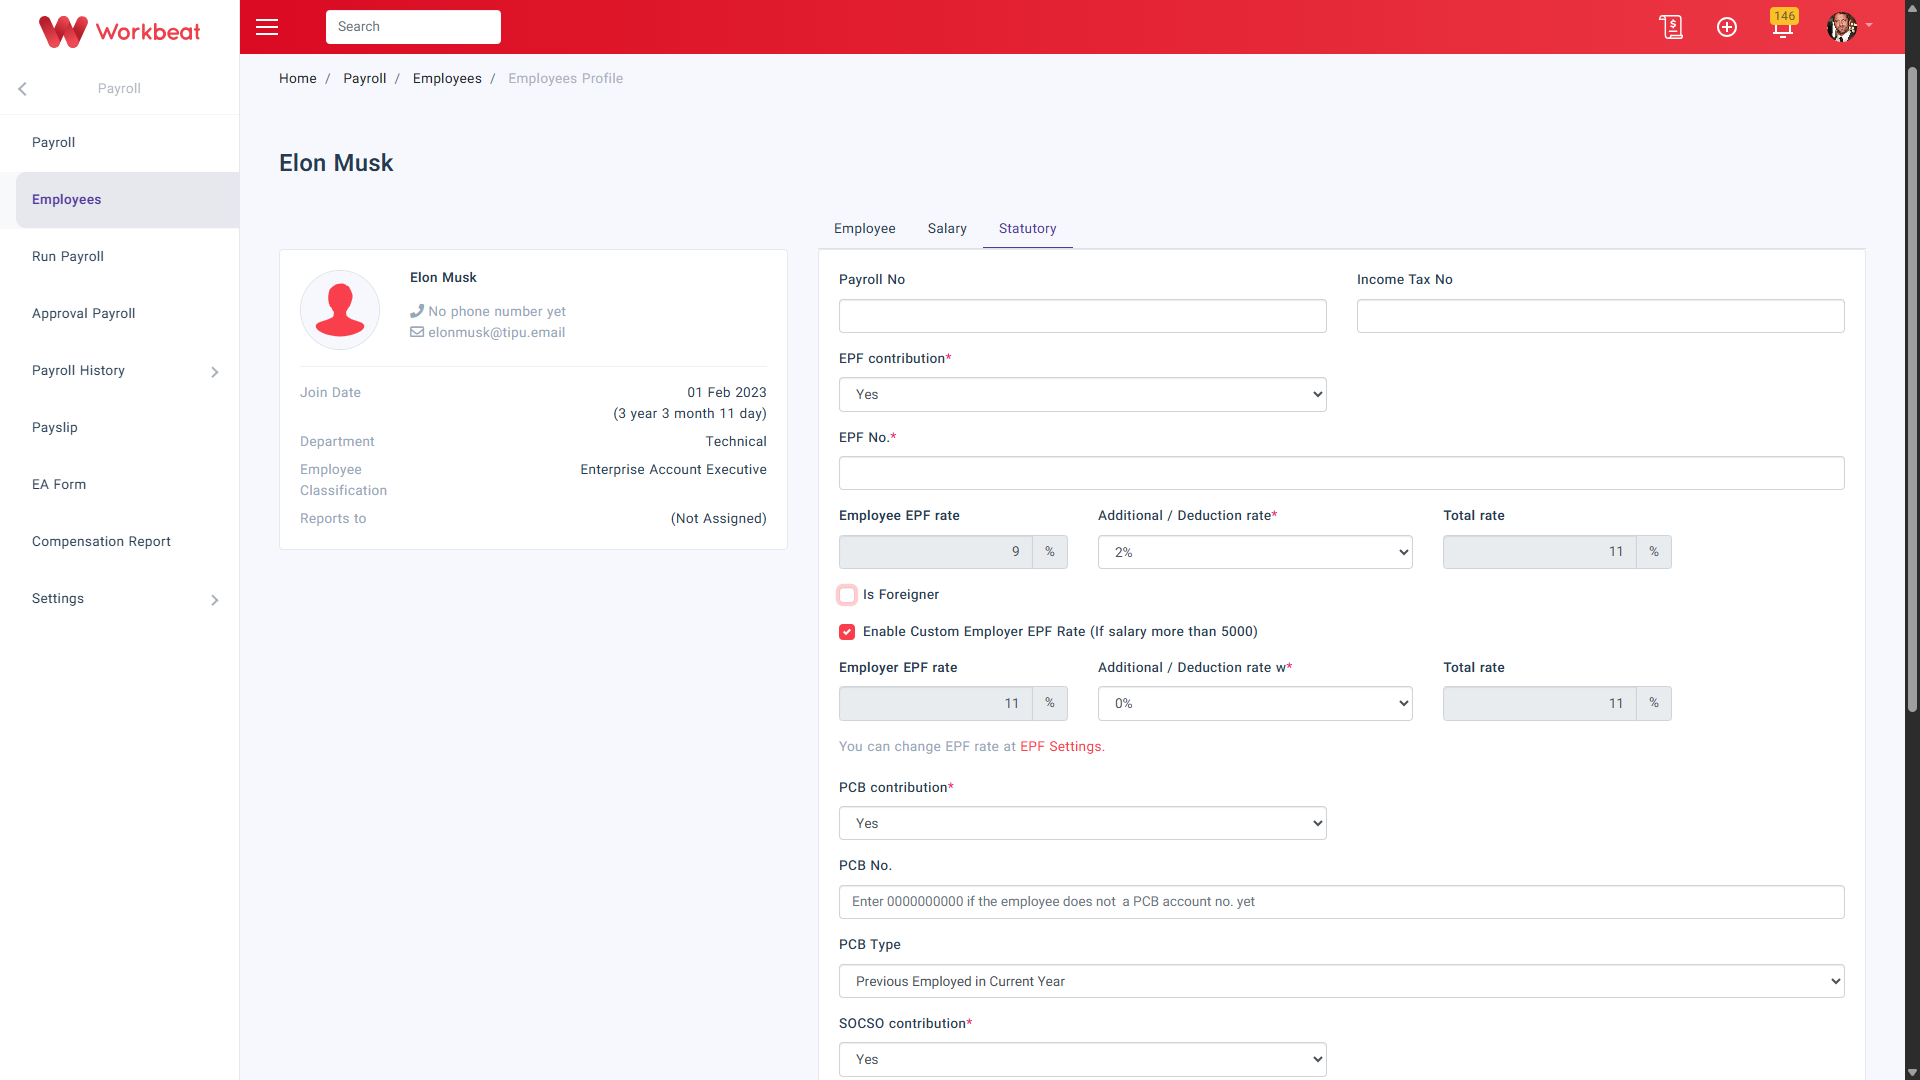1920x1080 pixels.
Task: Open Employees in sidebar menu
Action: click(x=127, y=200)
